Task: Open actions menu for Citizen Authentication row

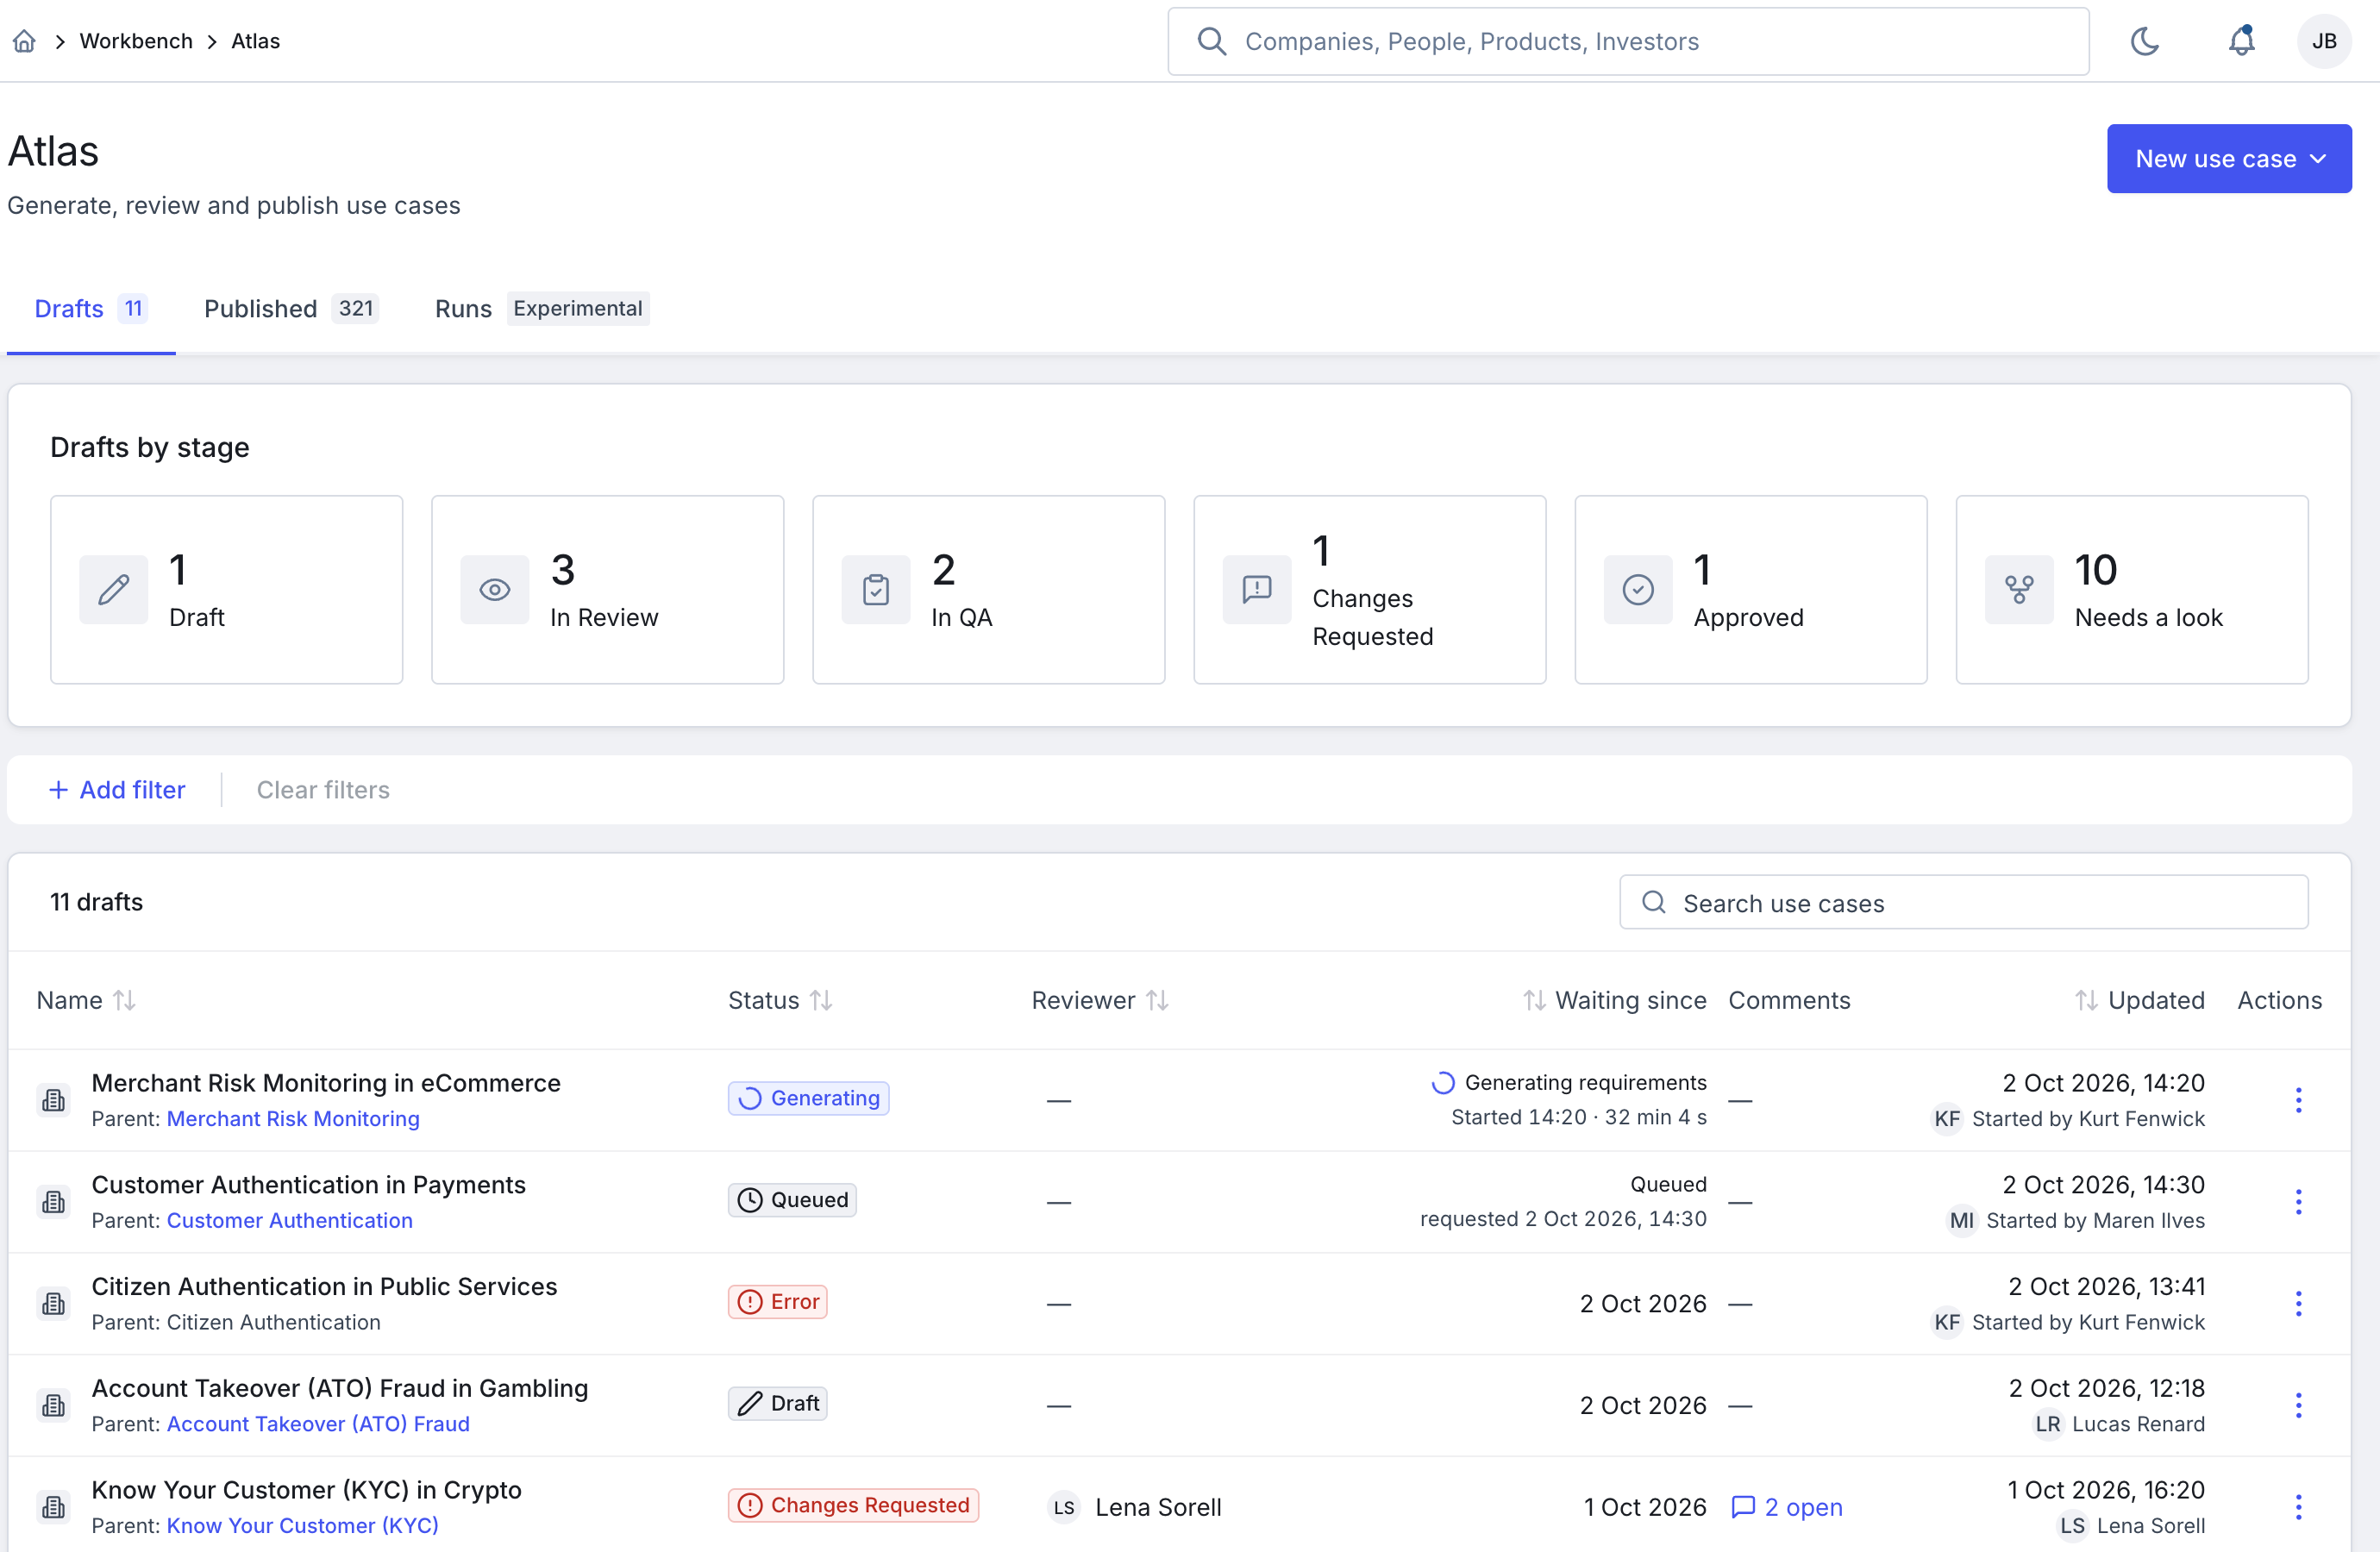Action: 2298,1304
